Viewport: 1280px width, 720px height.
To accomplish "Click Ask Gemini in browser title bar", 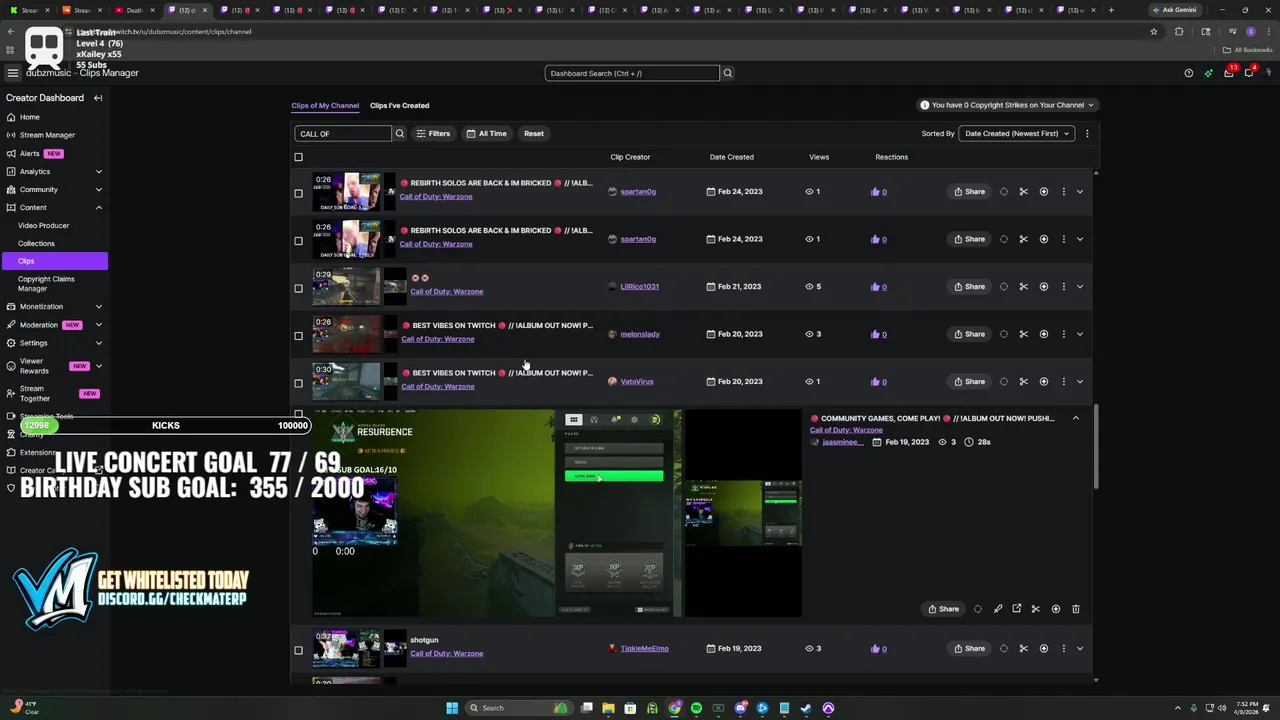I will (1174, 10).
